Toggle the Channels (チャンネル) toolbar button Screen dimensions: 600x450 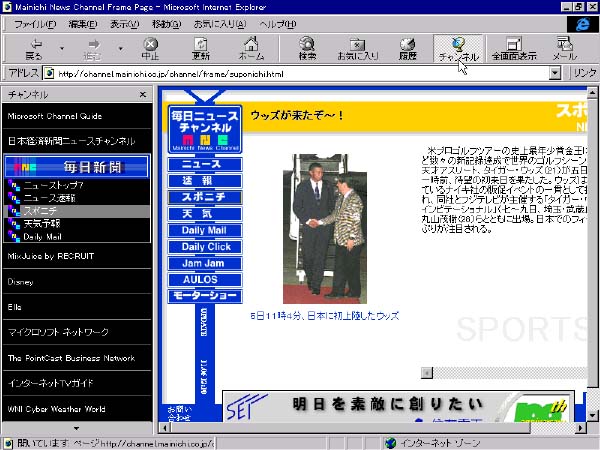coord(458,49)
